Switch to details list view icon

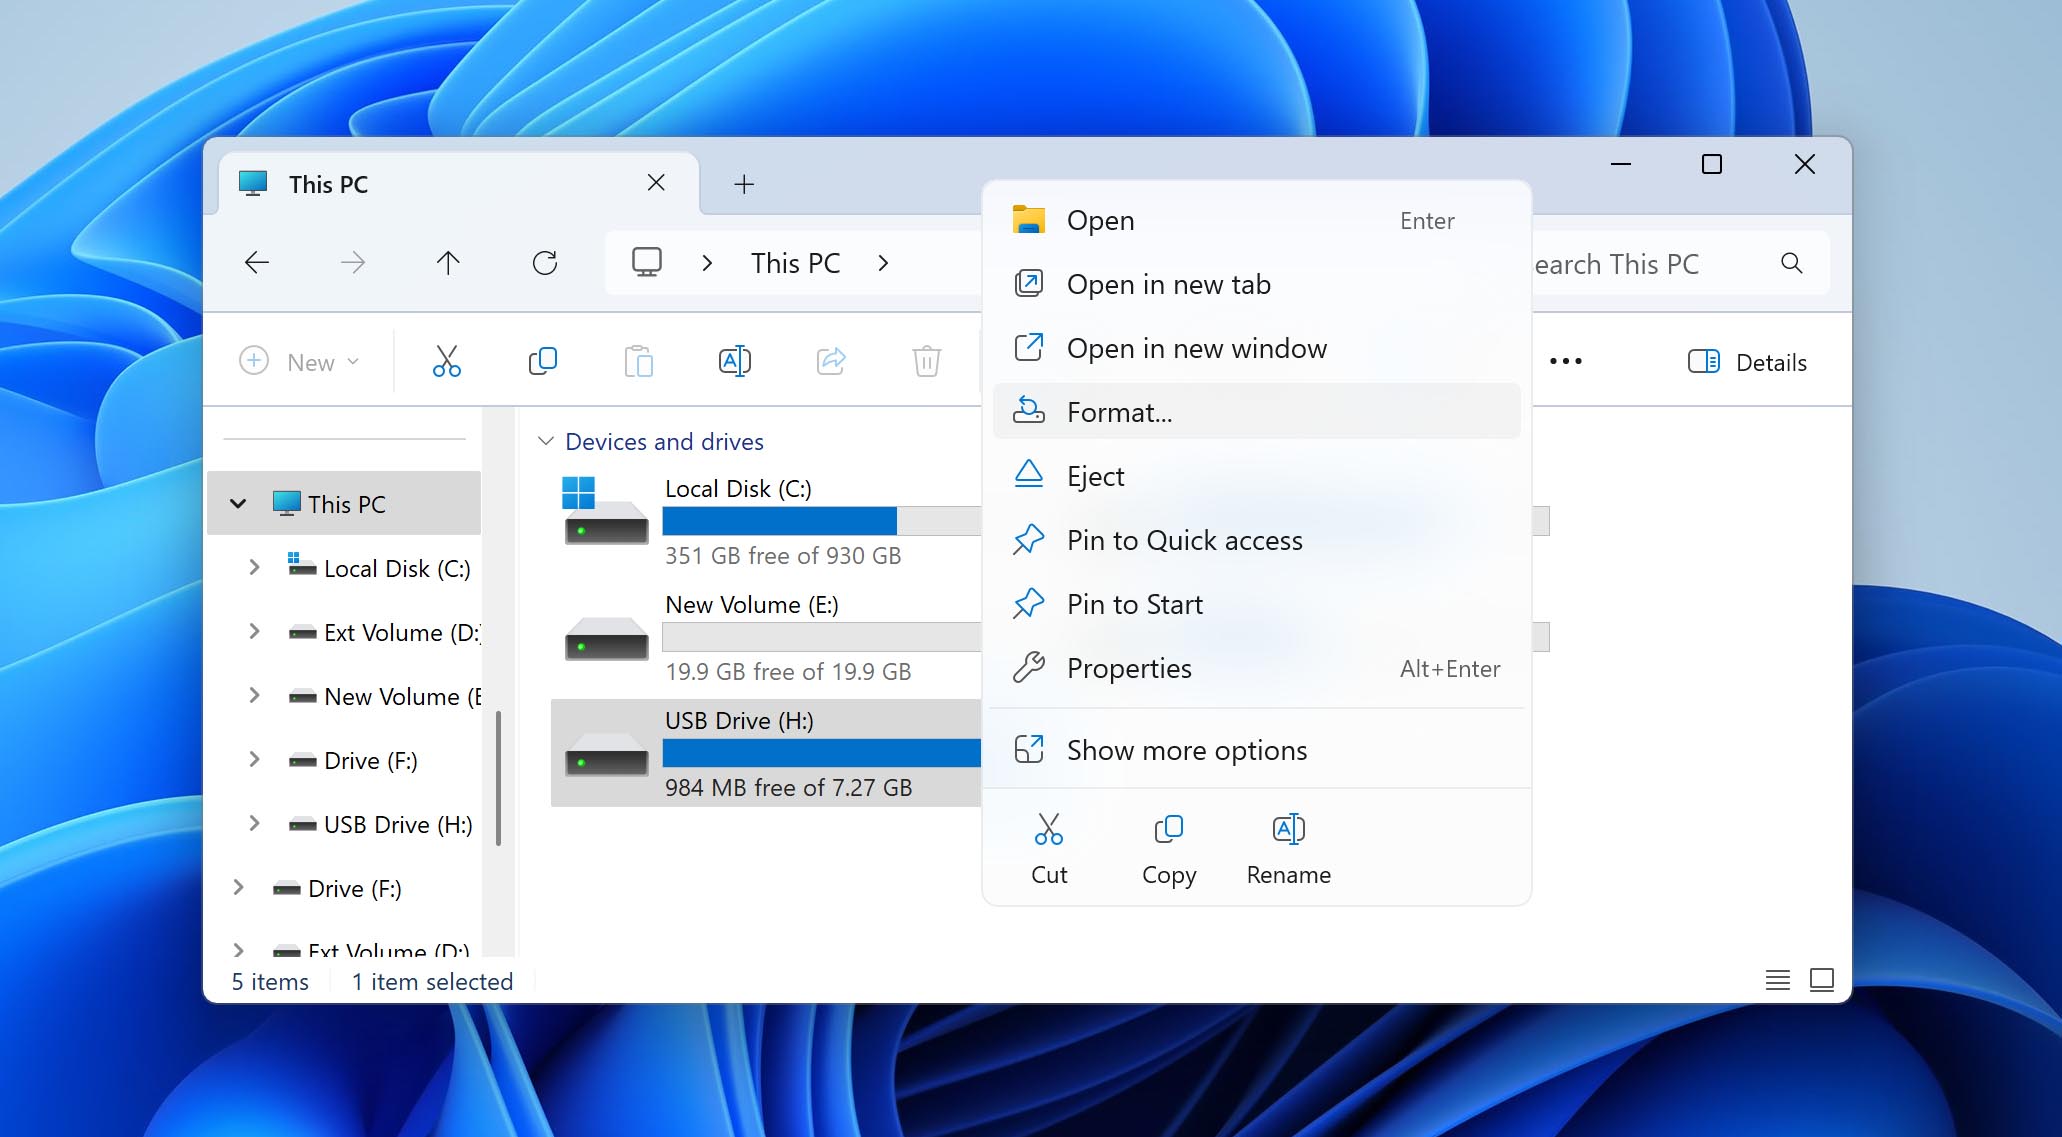point(1777,980)
